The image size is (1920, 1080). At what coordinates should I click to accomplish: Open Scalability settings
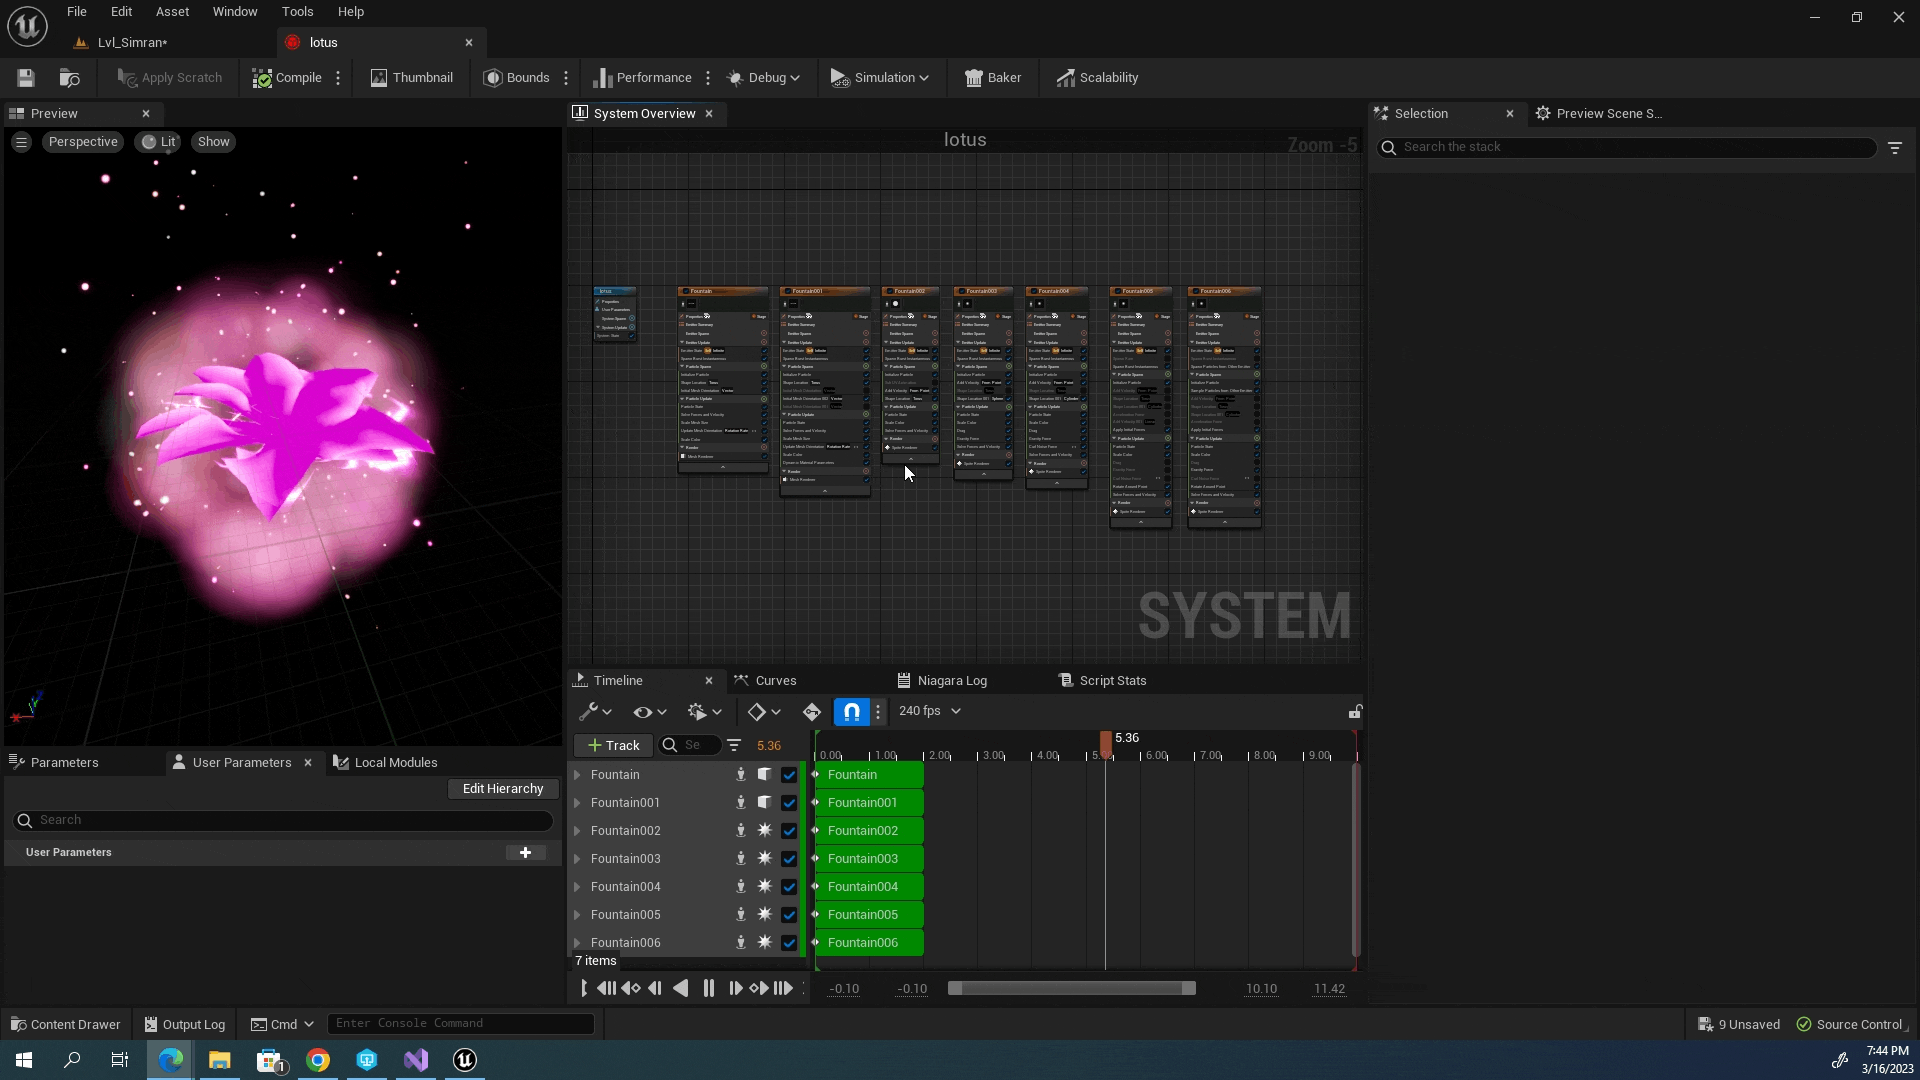1097,78
